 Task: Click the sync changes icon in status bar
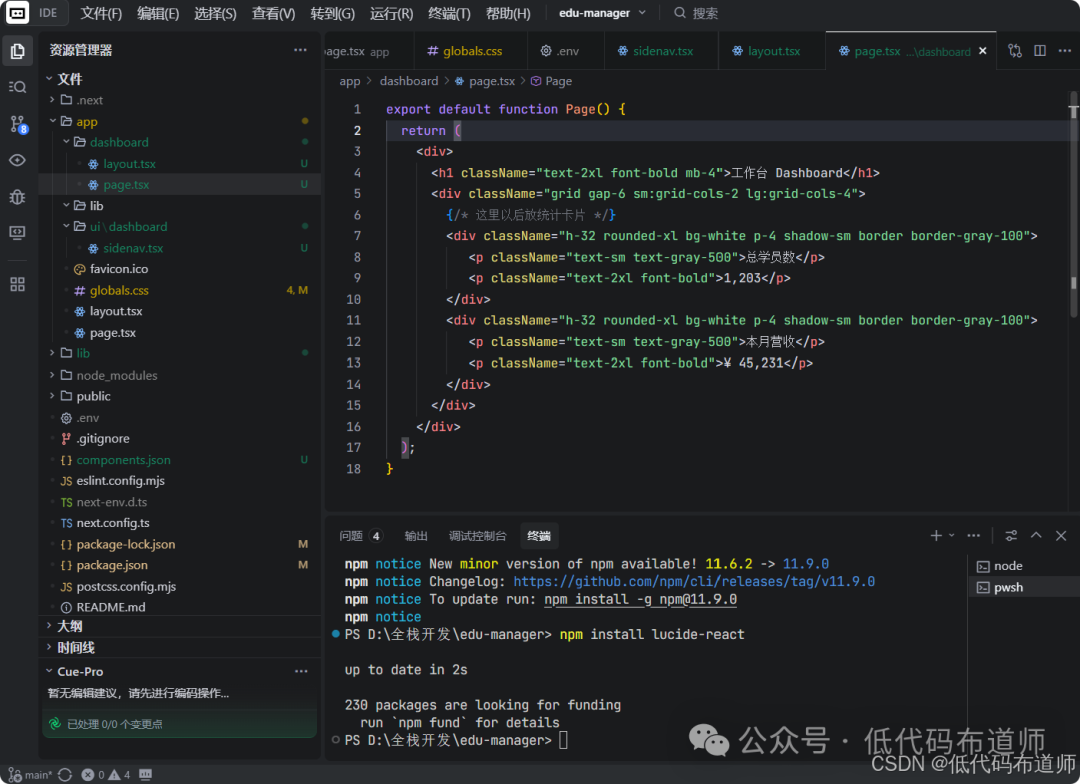65,775
